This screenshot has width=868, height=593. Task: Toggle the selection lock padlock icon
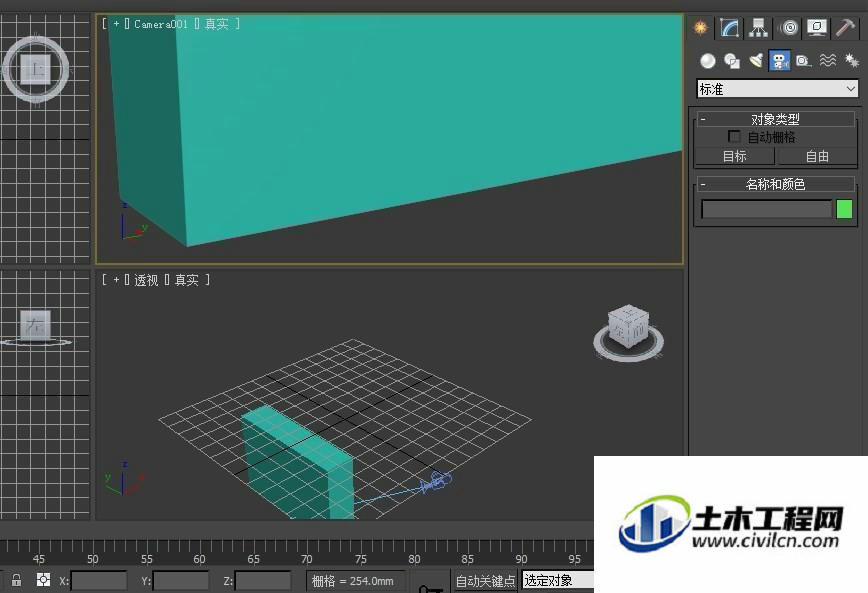17,581
